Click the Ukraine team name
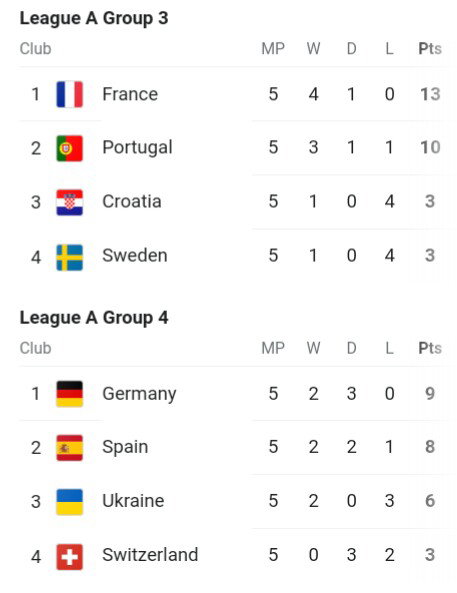457x593 pixels. 134,501
